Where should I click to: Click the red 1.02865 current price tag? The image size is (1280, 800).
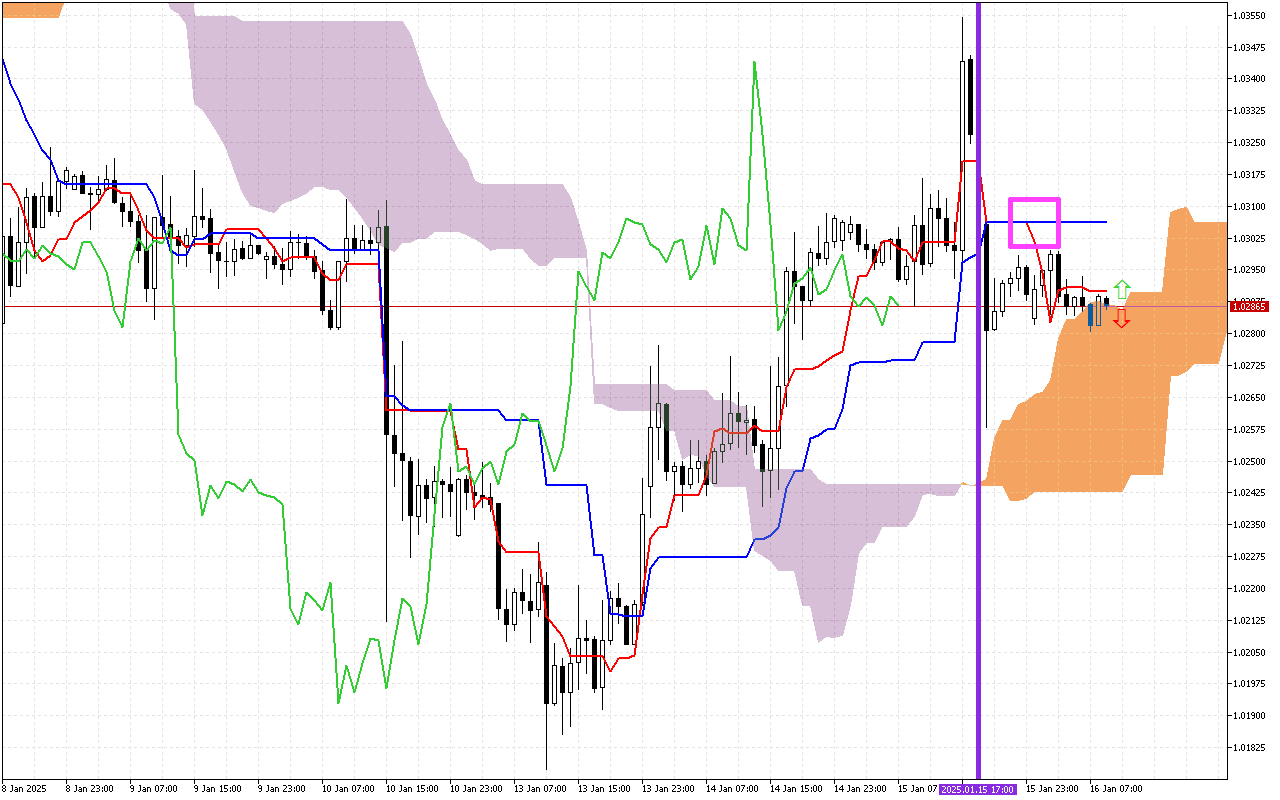pyautogui.click(x=1251, y=306)
